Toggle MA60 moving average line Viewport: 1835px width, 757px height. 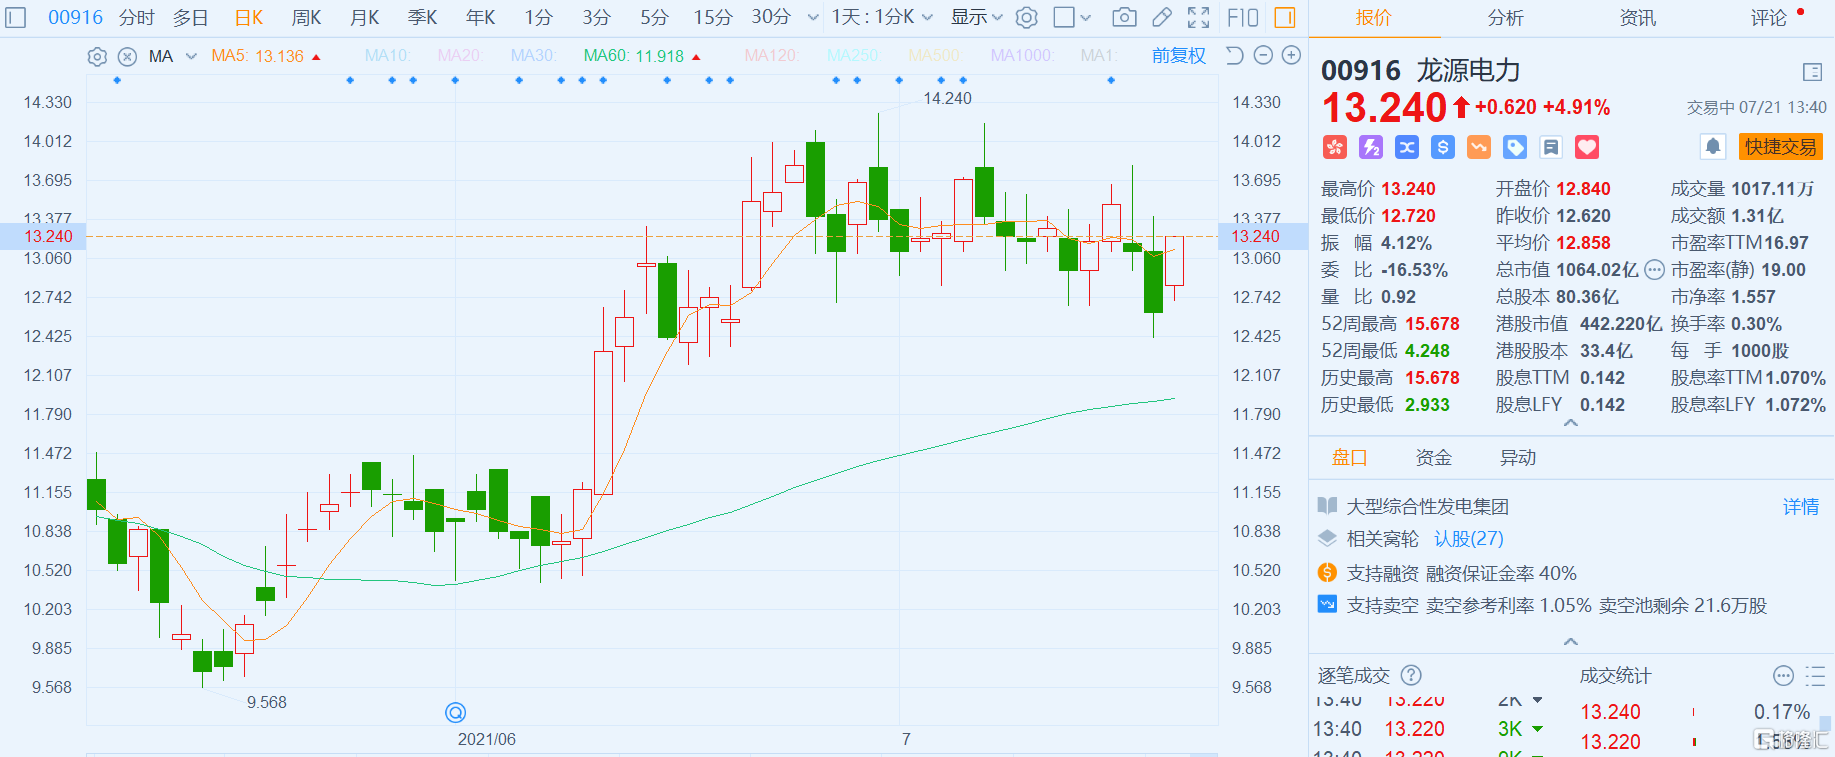click(x=634, y=56)
